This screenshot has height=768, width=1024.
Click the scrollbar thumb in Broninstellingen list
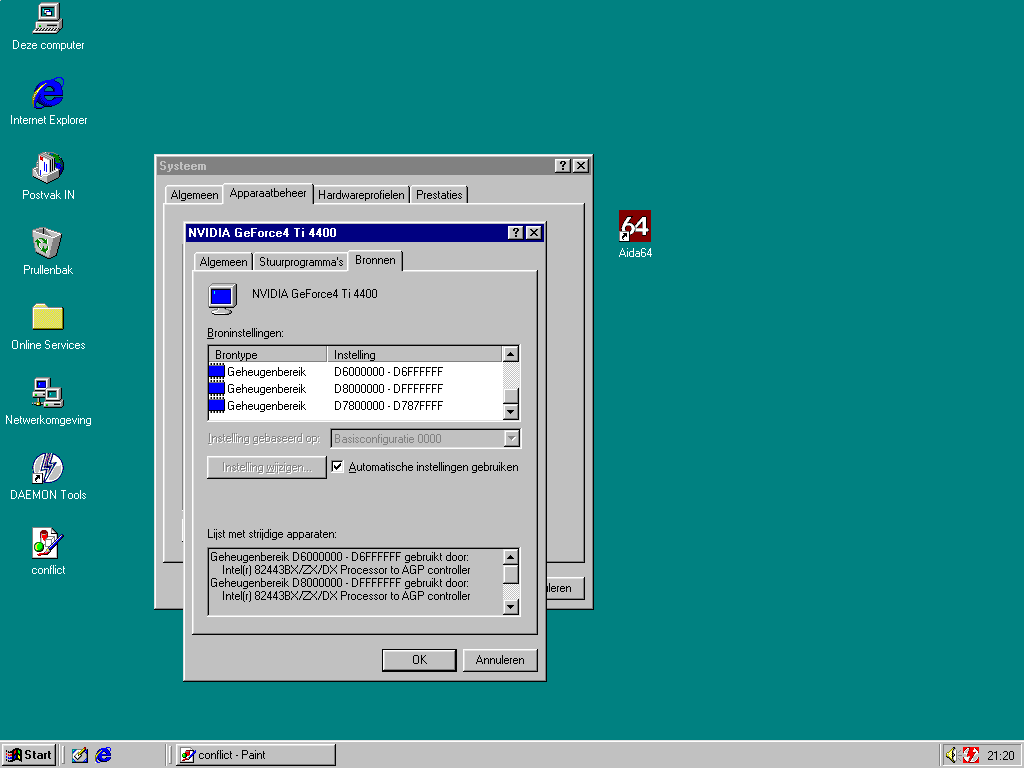[x=511, y=396]
